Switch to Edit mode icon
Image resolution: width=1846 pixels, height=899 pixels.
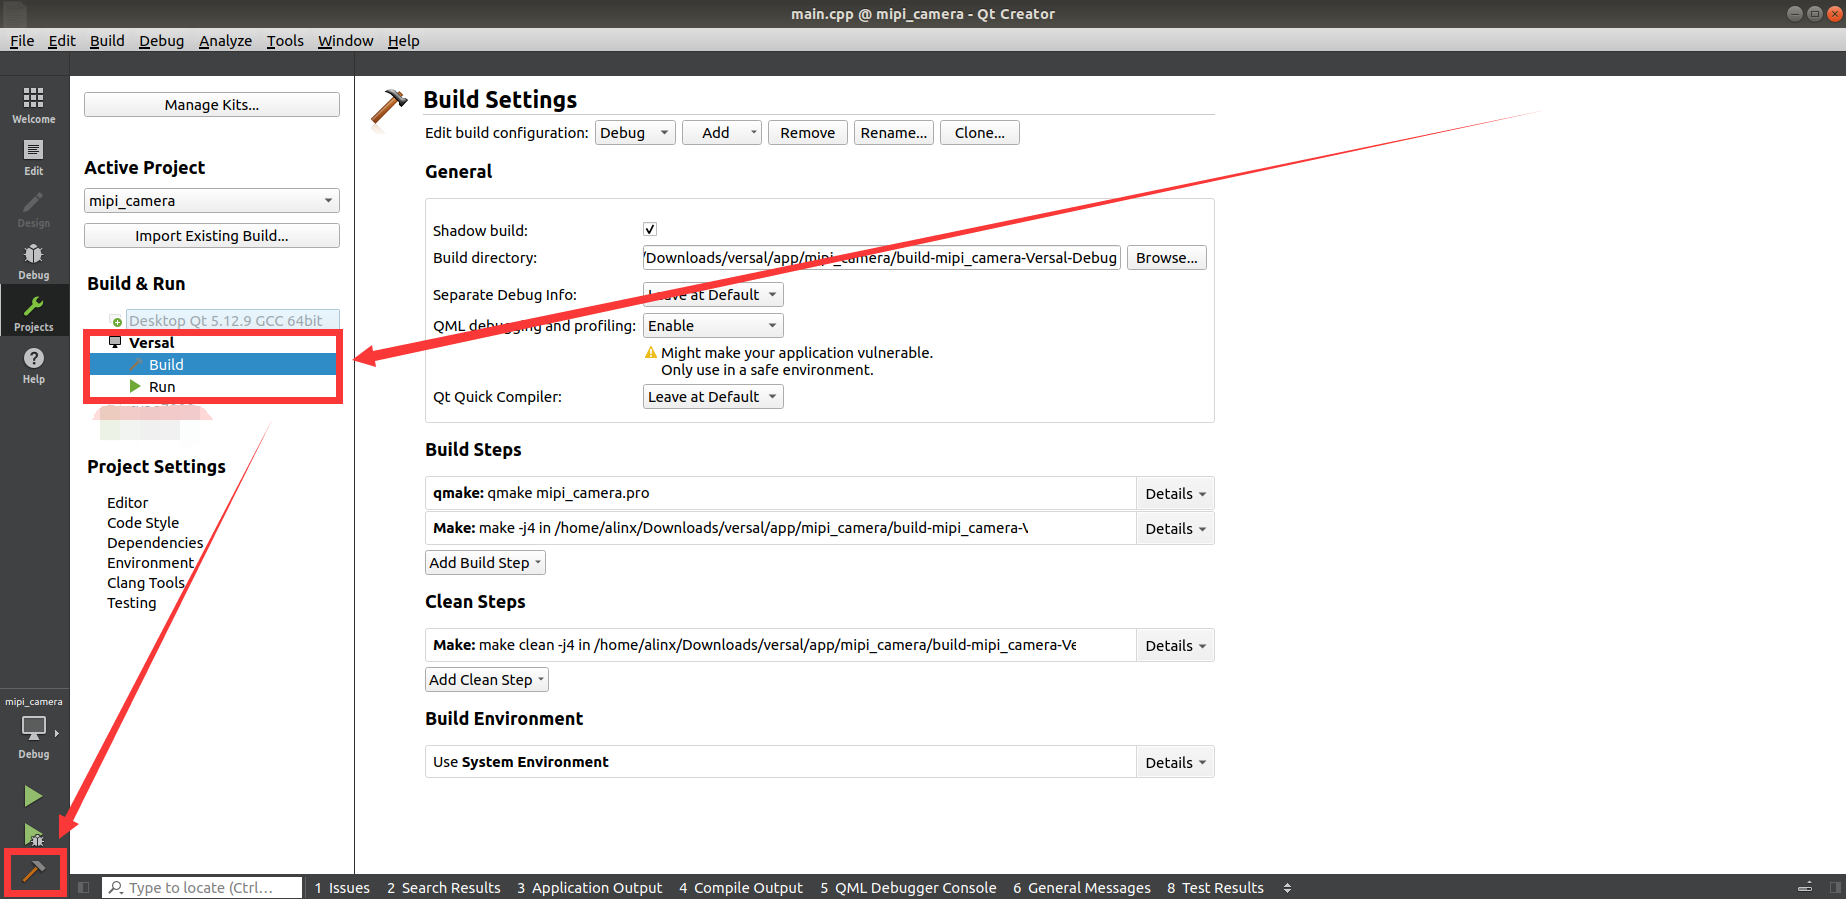[x=34, y=157]
